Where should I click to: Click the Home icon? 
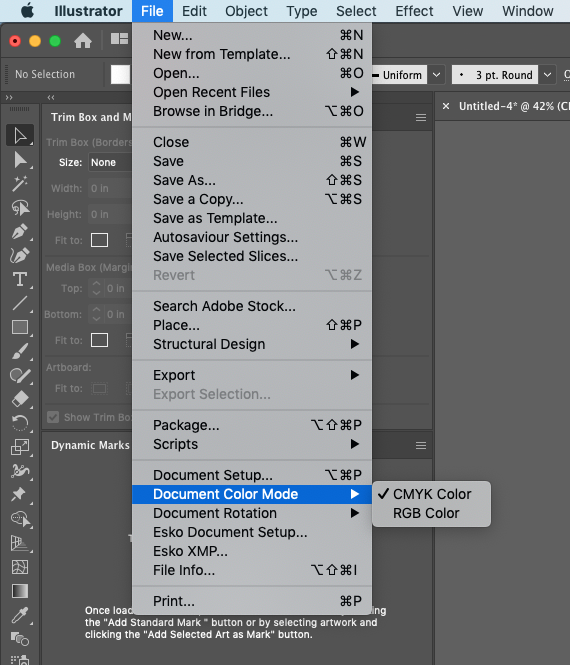[83, 41]
